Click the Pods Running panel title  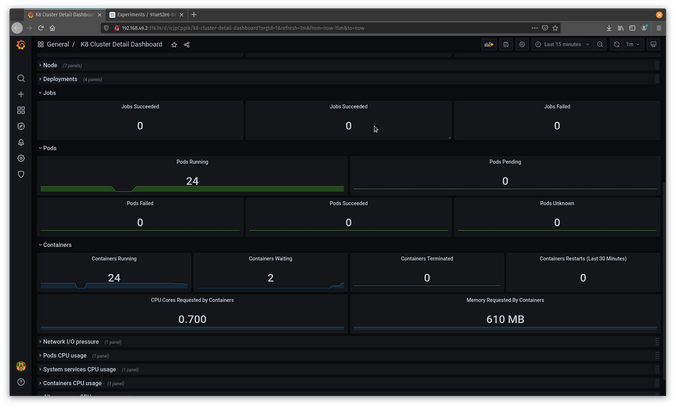192,162
